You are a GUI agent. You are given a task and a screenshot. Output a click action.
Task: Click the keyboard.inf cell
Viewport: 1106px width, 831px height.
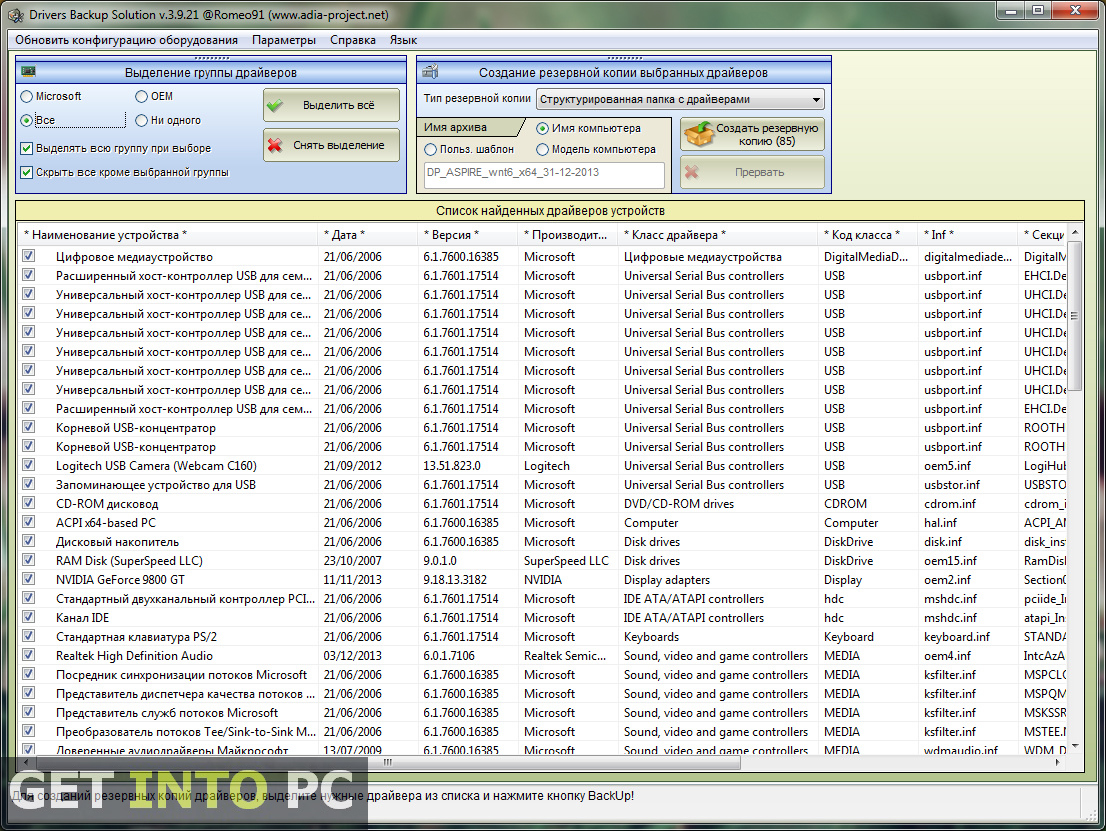tap(956, 637)
